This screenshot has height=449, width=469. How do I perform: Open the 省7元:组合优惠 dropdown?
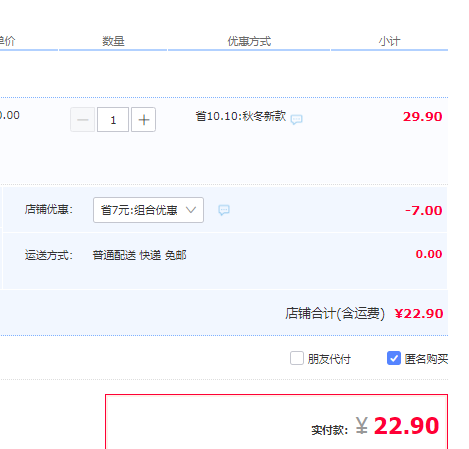pos(148,210)
